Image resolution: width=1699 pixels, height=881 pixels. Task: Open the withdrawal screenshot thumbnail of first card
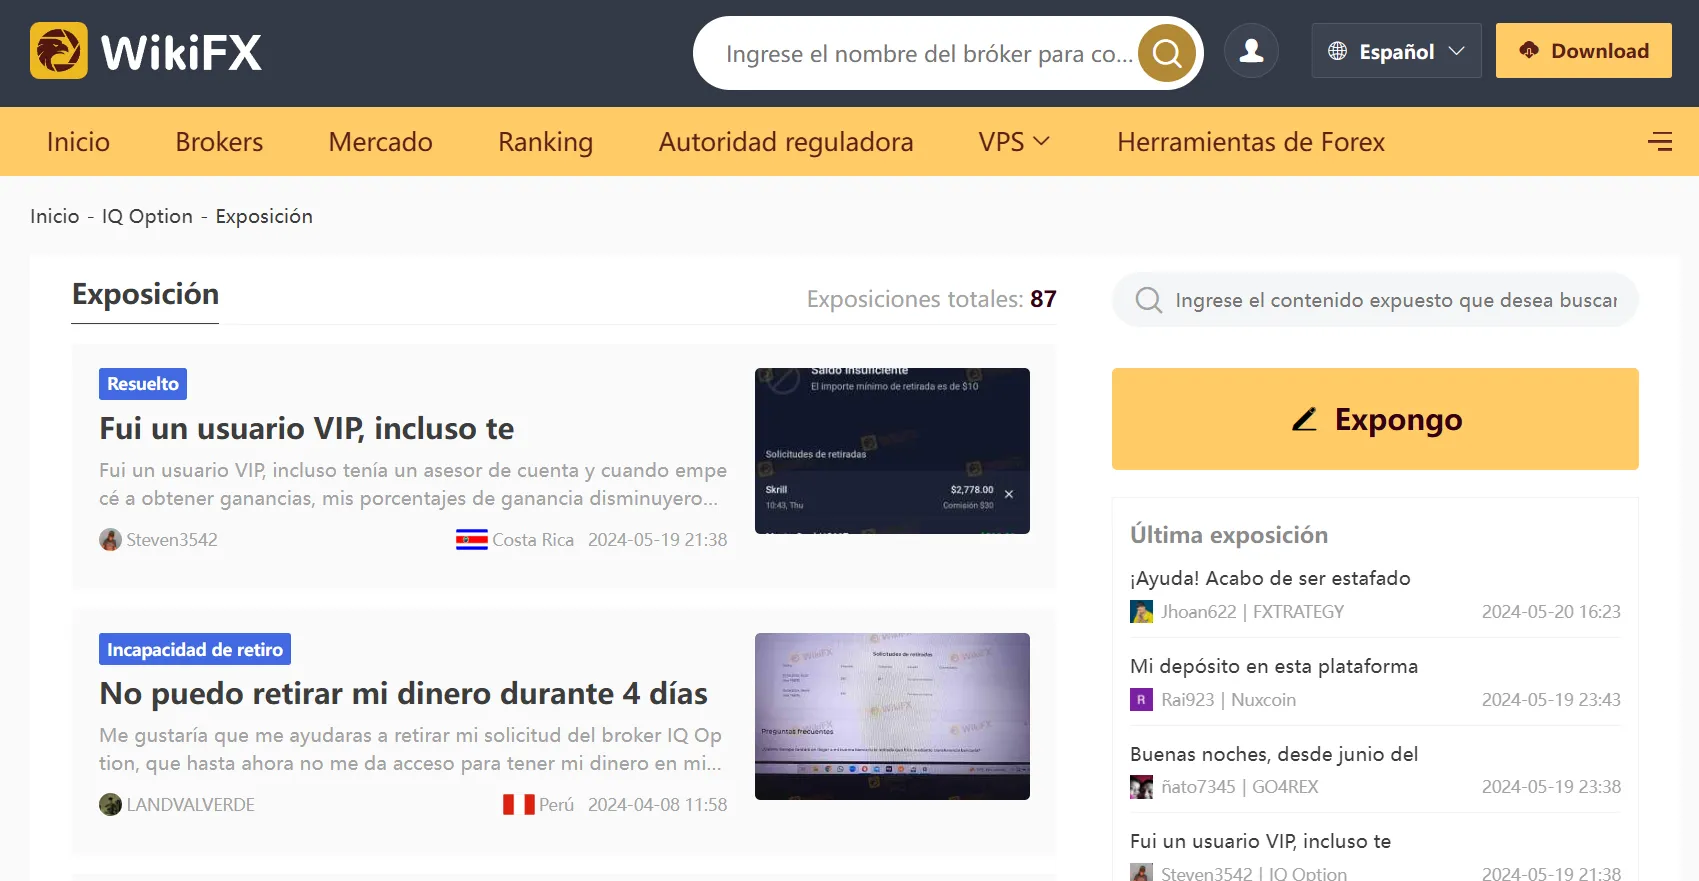(892, 451)
